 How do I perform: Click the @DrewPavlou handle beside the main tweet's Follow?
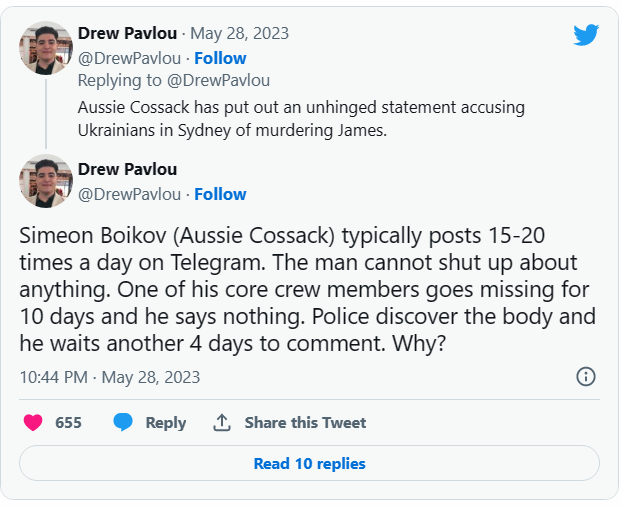[x=130, y=194]
